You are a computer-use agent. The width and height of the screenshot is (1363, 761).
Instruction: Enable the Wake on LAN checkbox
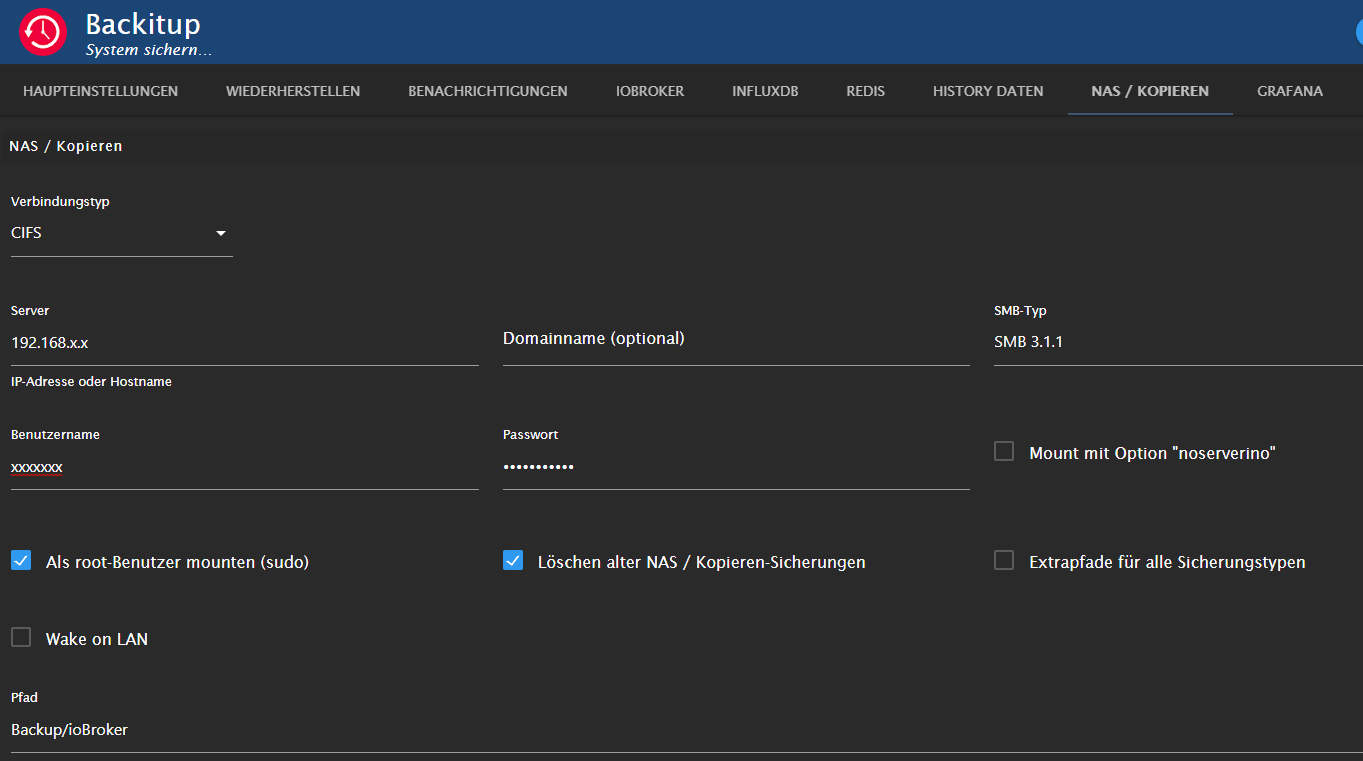tap(21, 638)
